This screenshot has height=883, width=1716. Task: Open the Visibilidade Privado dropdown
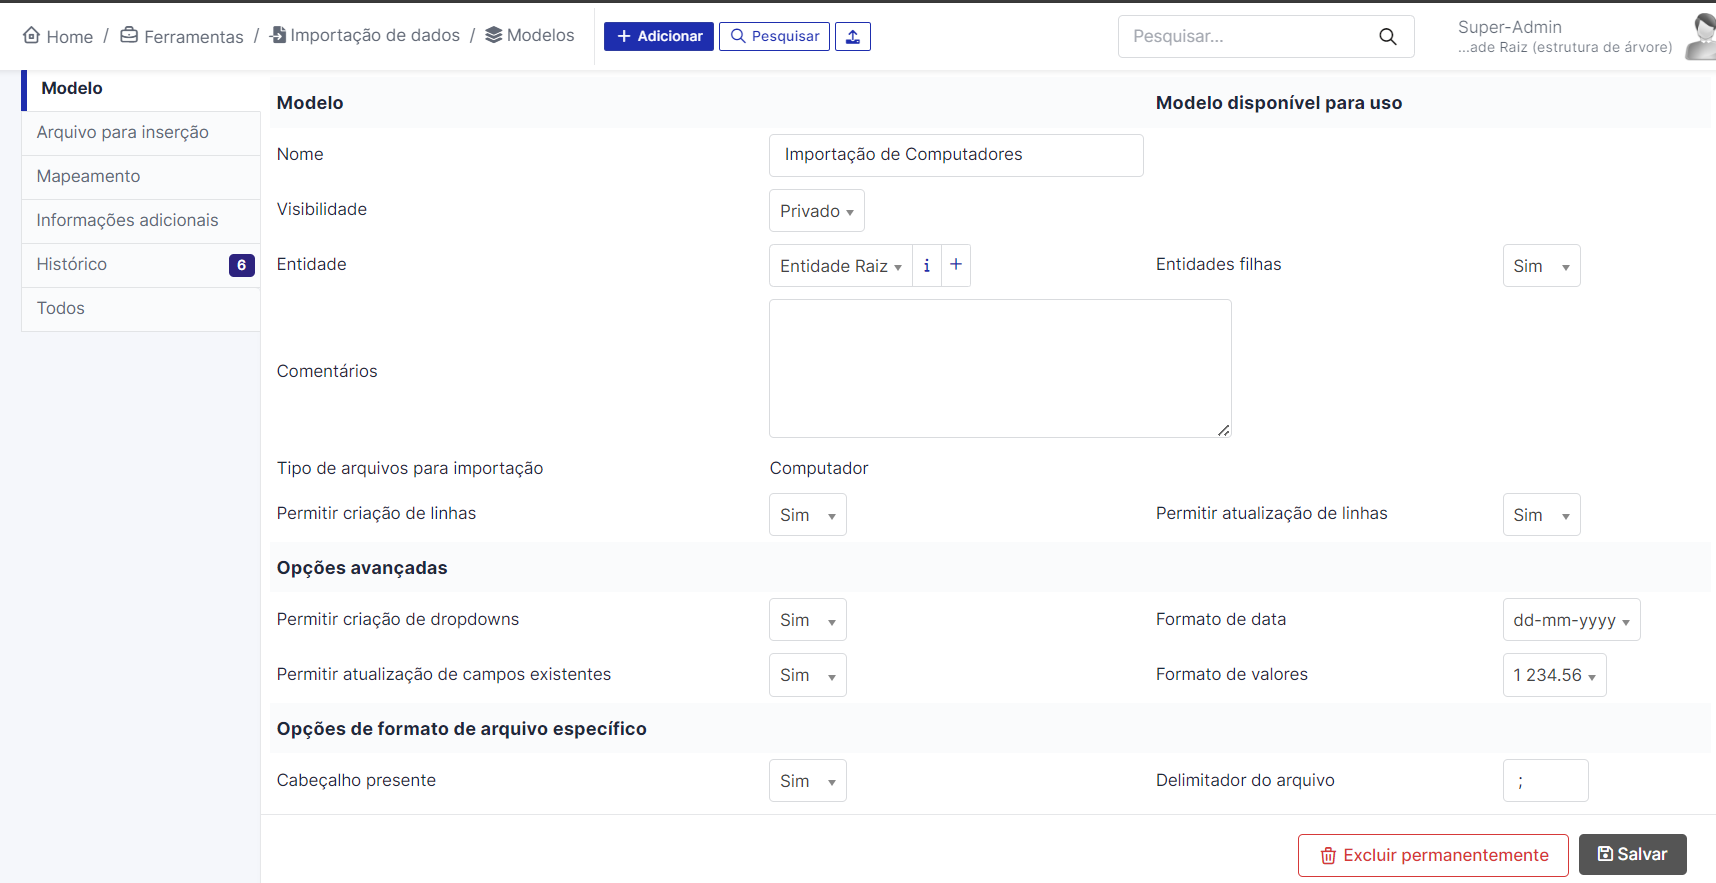[817, 211]
